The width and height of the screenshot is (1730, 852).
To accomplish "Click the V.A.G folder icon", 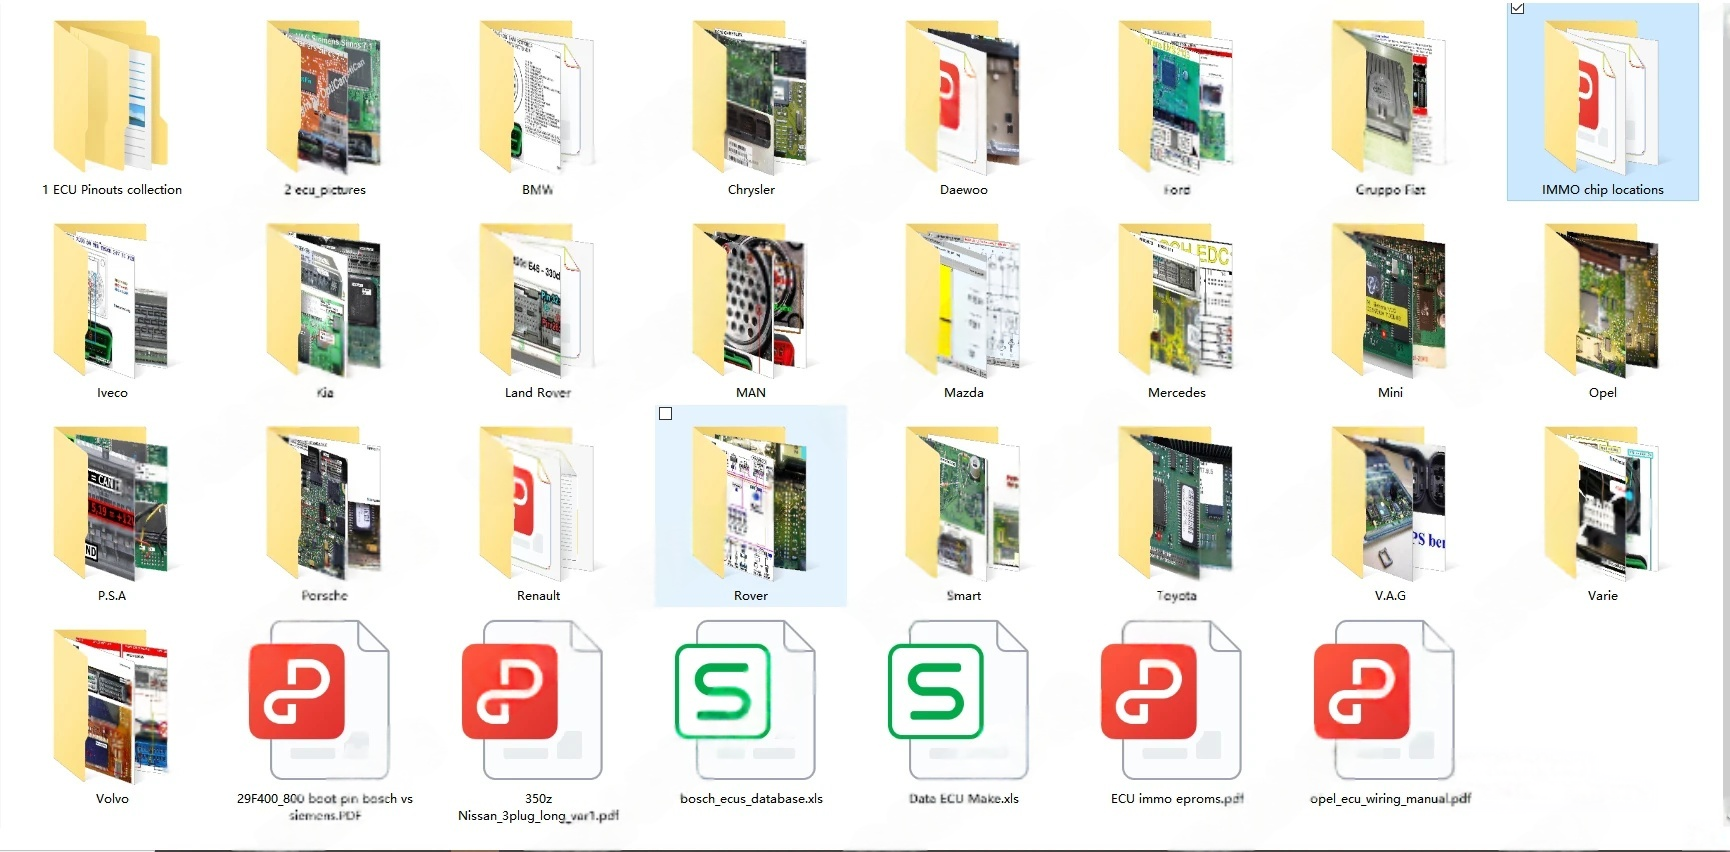I will [1390, 503].
